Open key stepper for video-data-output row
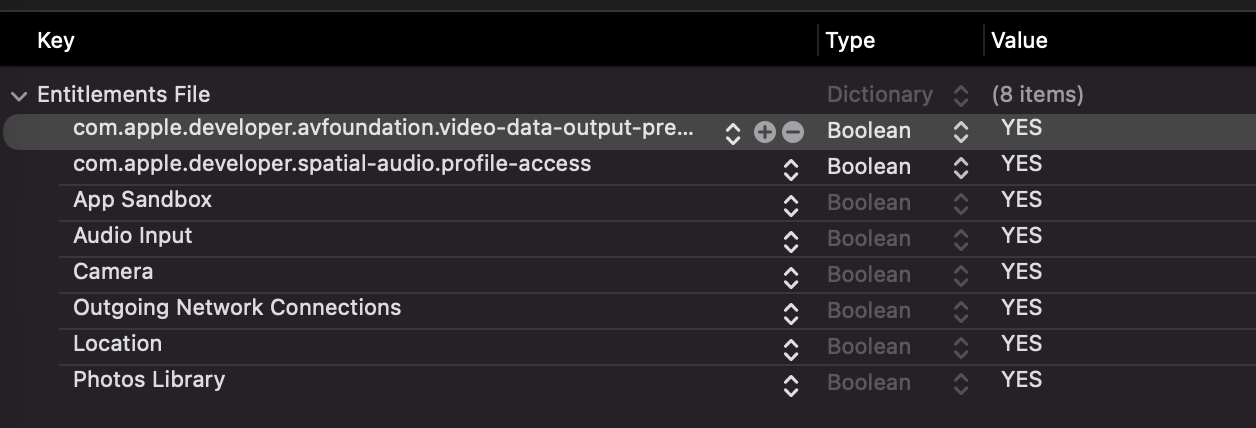This screenshot has height=428, width=1256. click(x=733, y=132)
